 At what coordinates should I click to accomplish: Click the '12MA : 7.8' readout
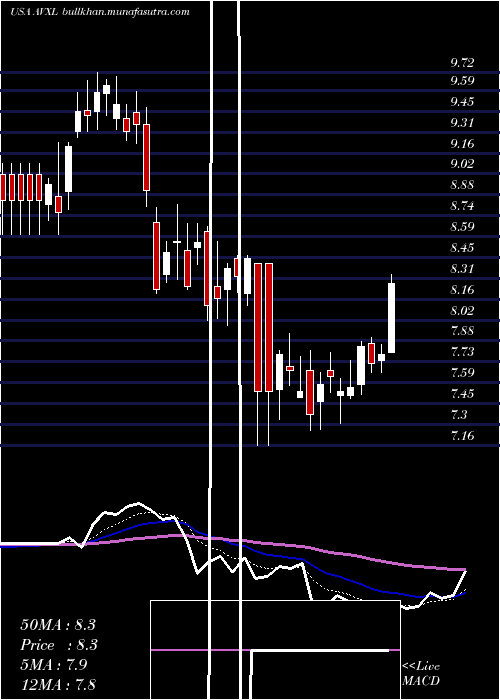[58, 684]
